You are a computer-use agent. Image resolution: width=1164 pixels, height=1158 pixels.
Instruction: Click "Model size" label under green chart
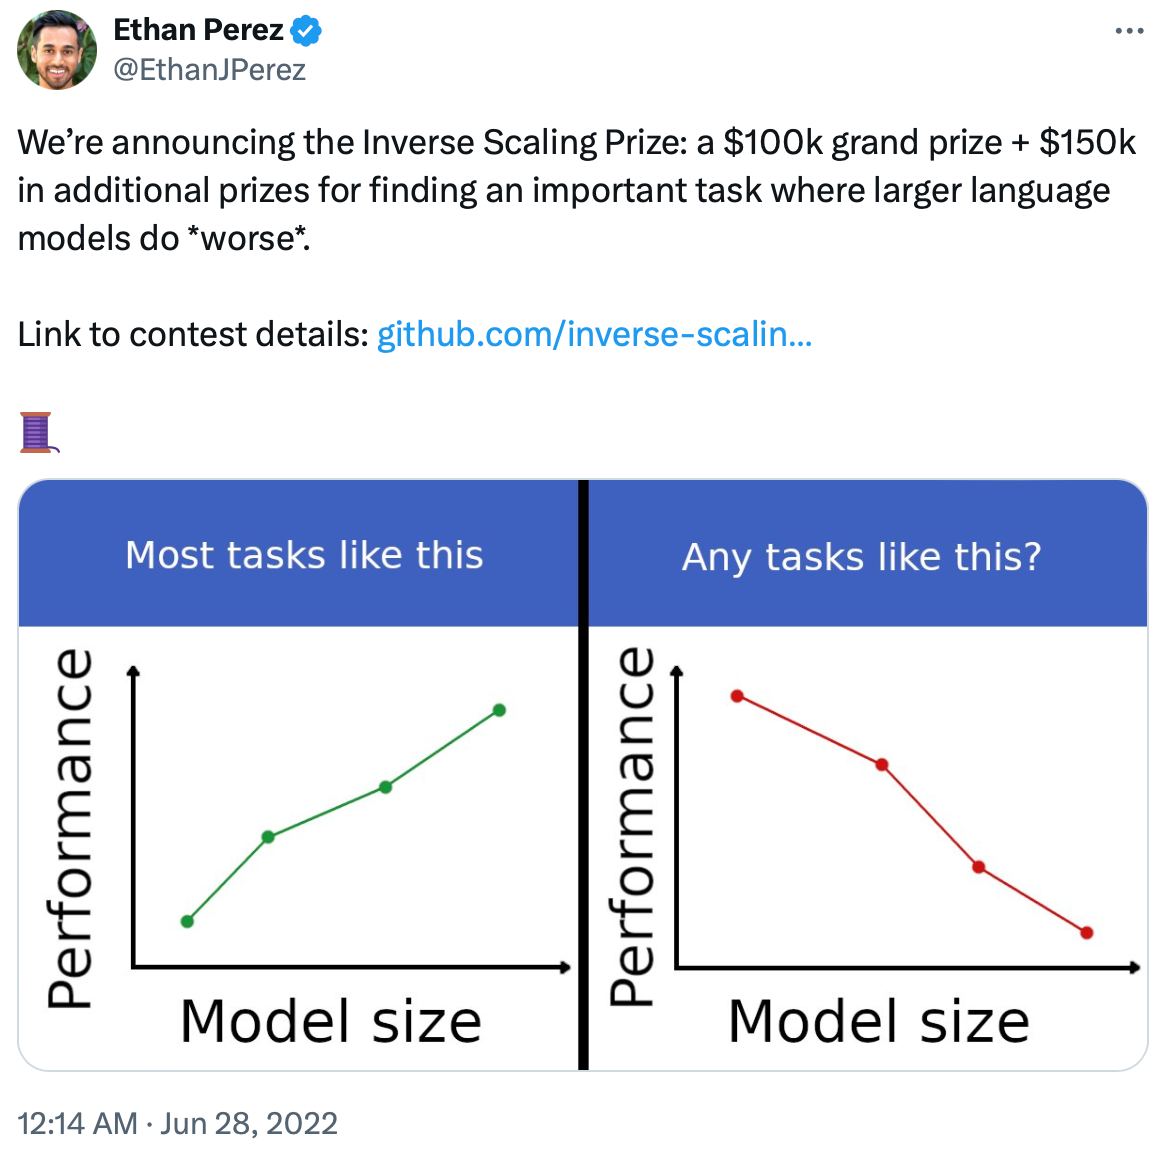(331, 1021)
